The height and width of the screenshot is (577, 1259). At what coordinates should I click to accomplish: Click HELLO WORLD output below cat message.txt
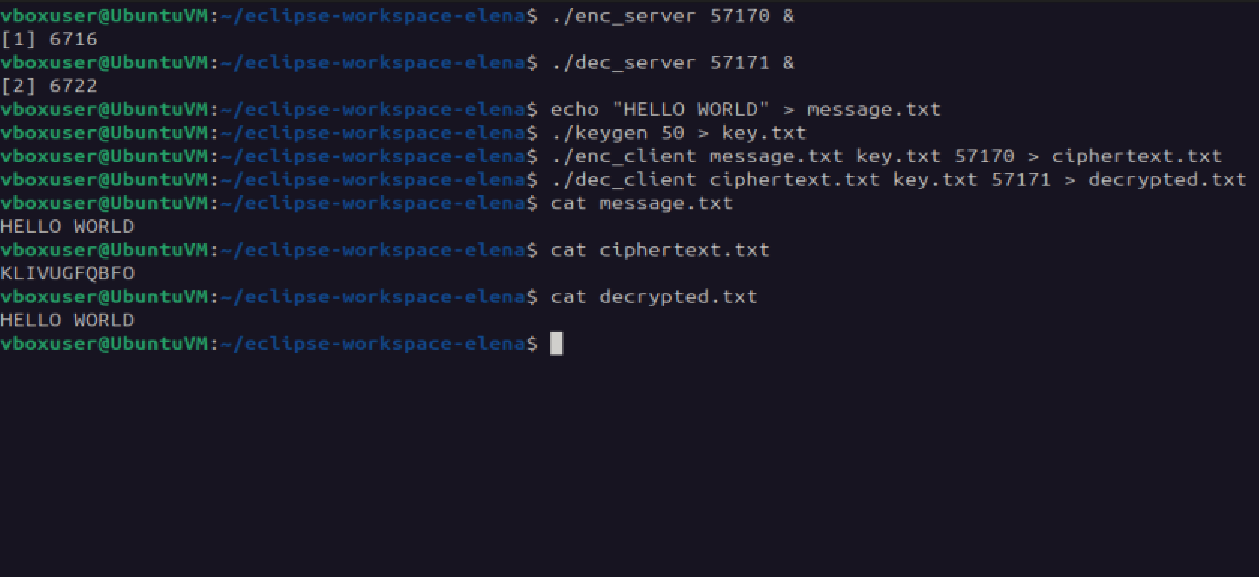click(67, 226)
